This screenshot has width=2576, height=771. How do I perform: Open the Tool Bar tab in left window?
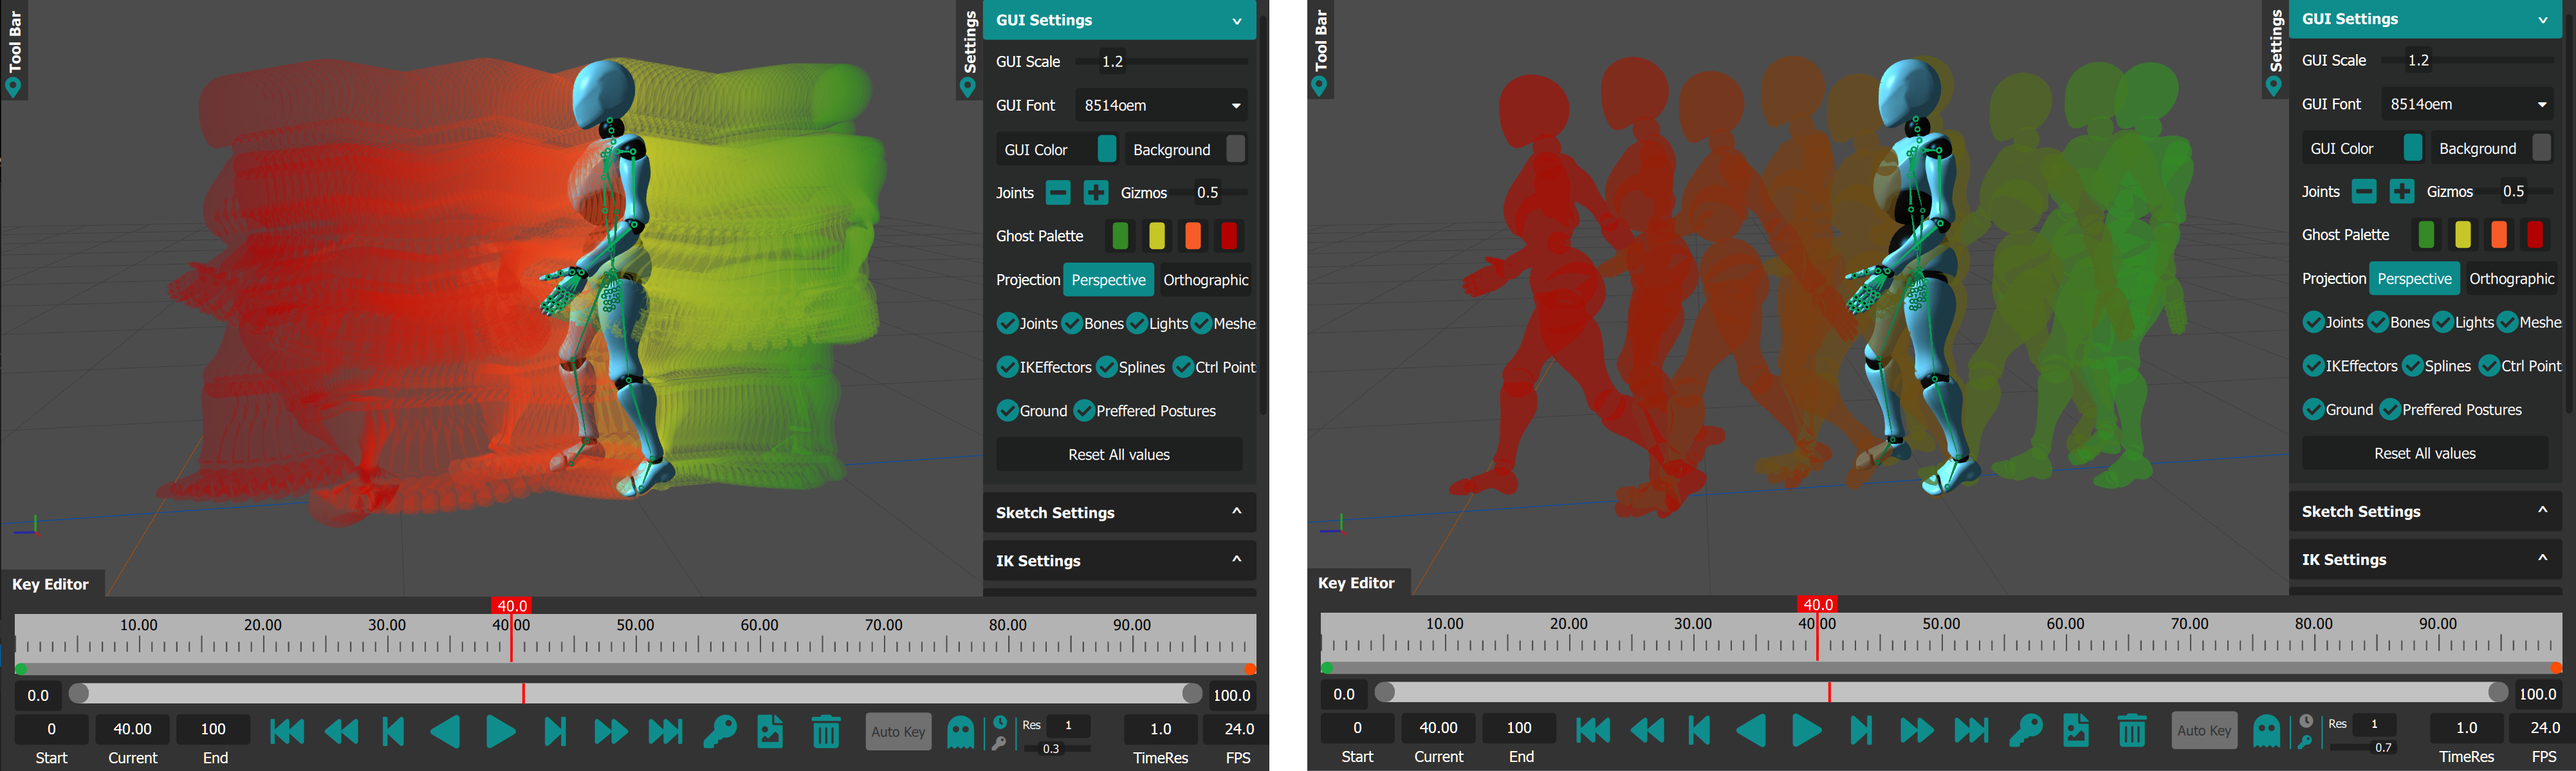pos(14,50)
